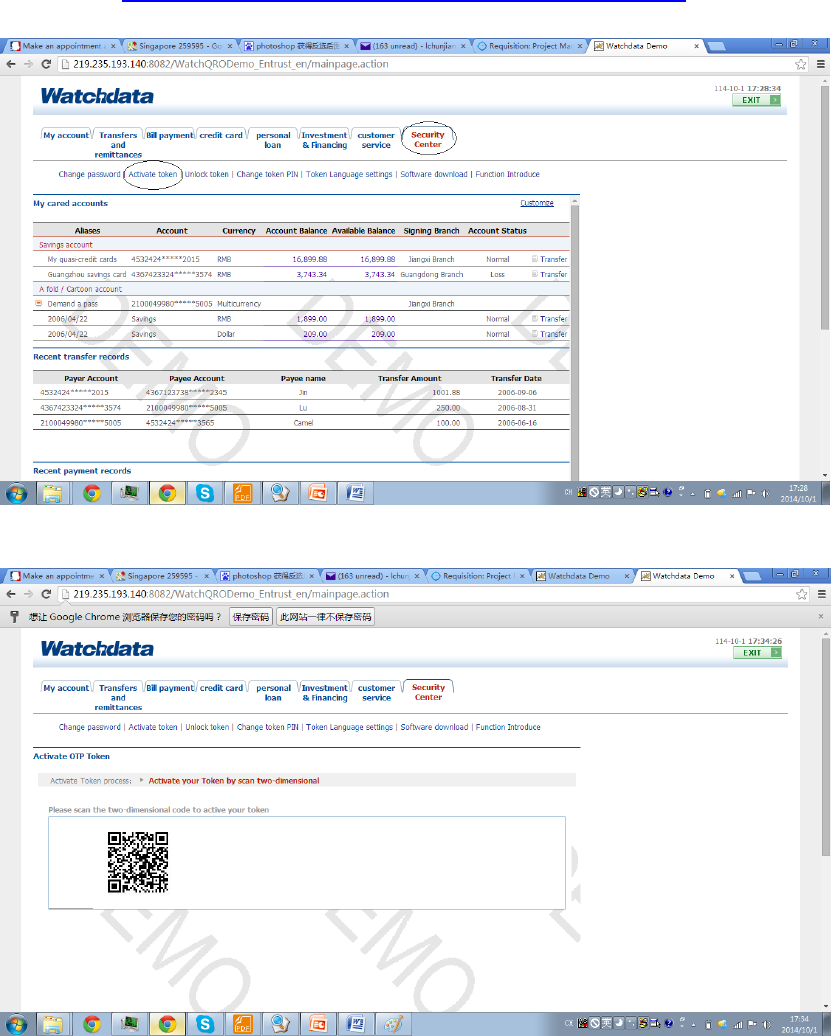Open Word from the 17:28 taskbar
The image size is (831, 1036).
click(355, 493)
